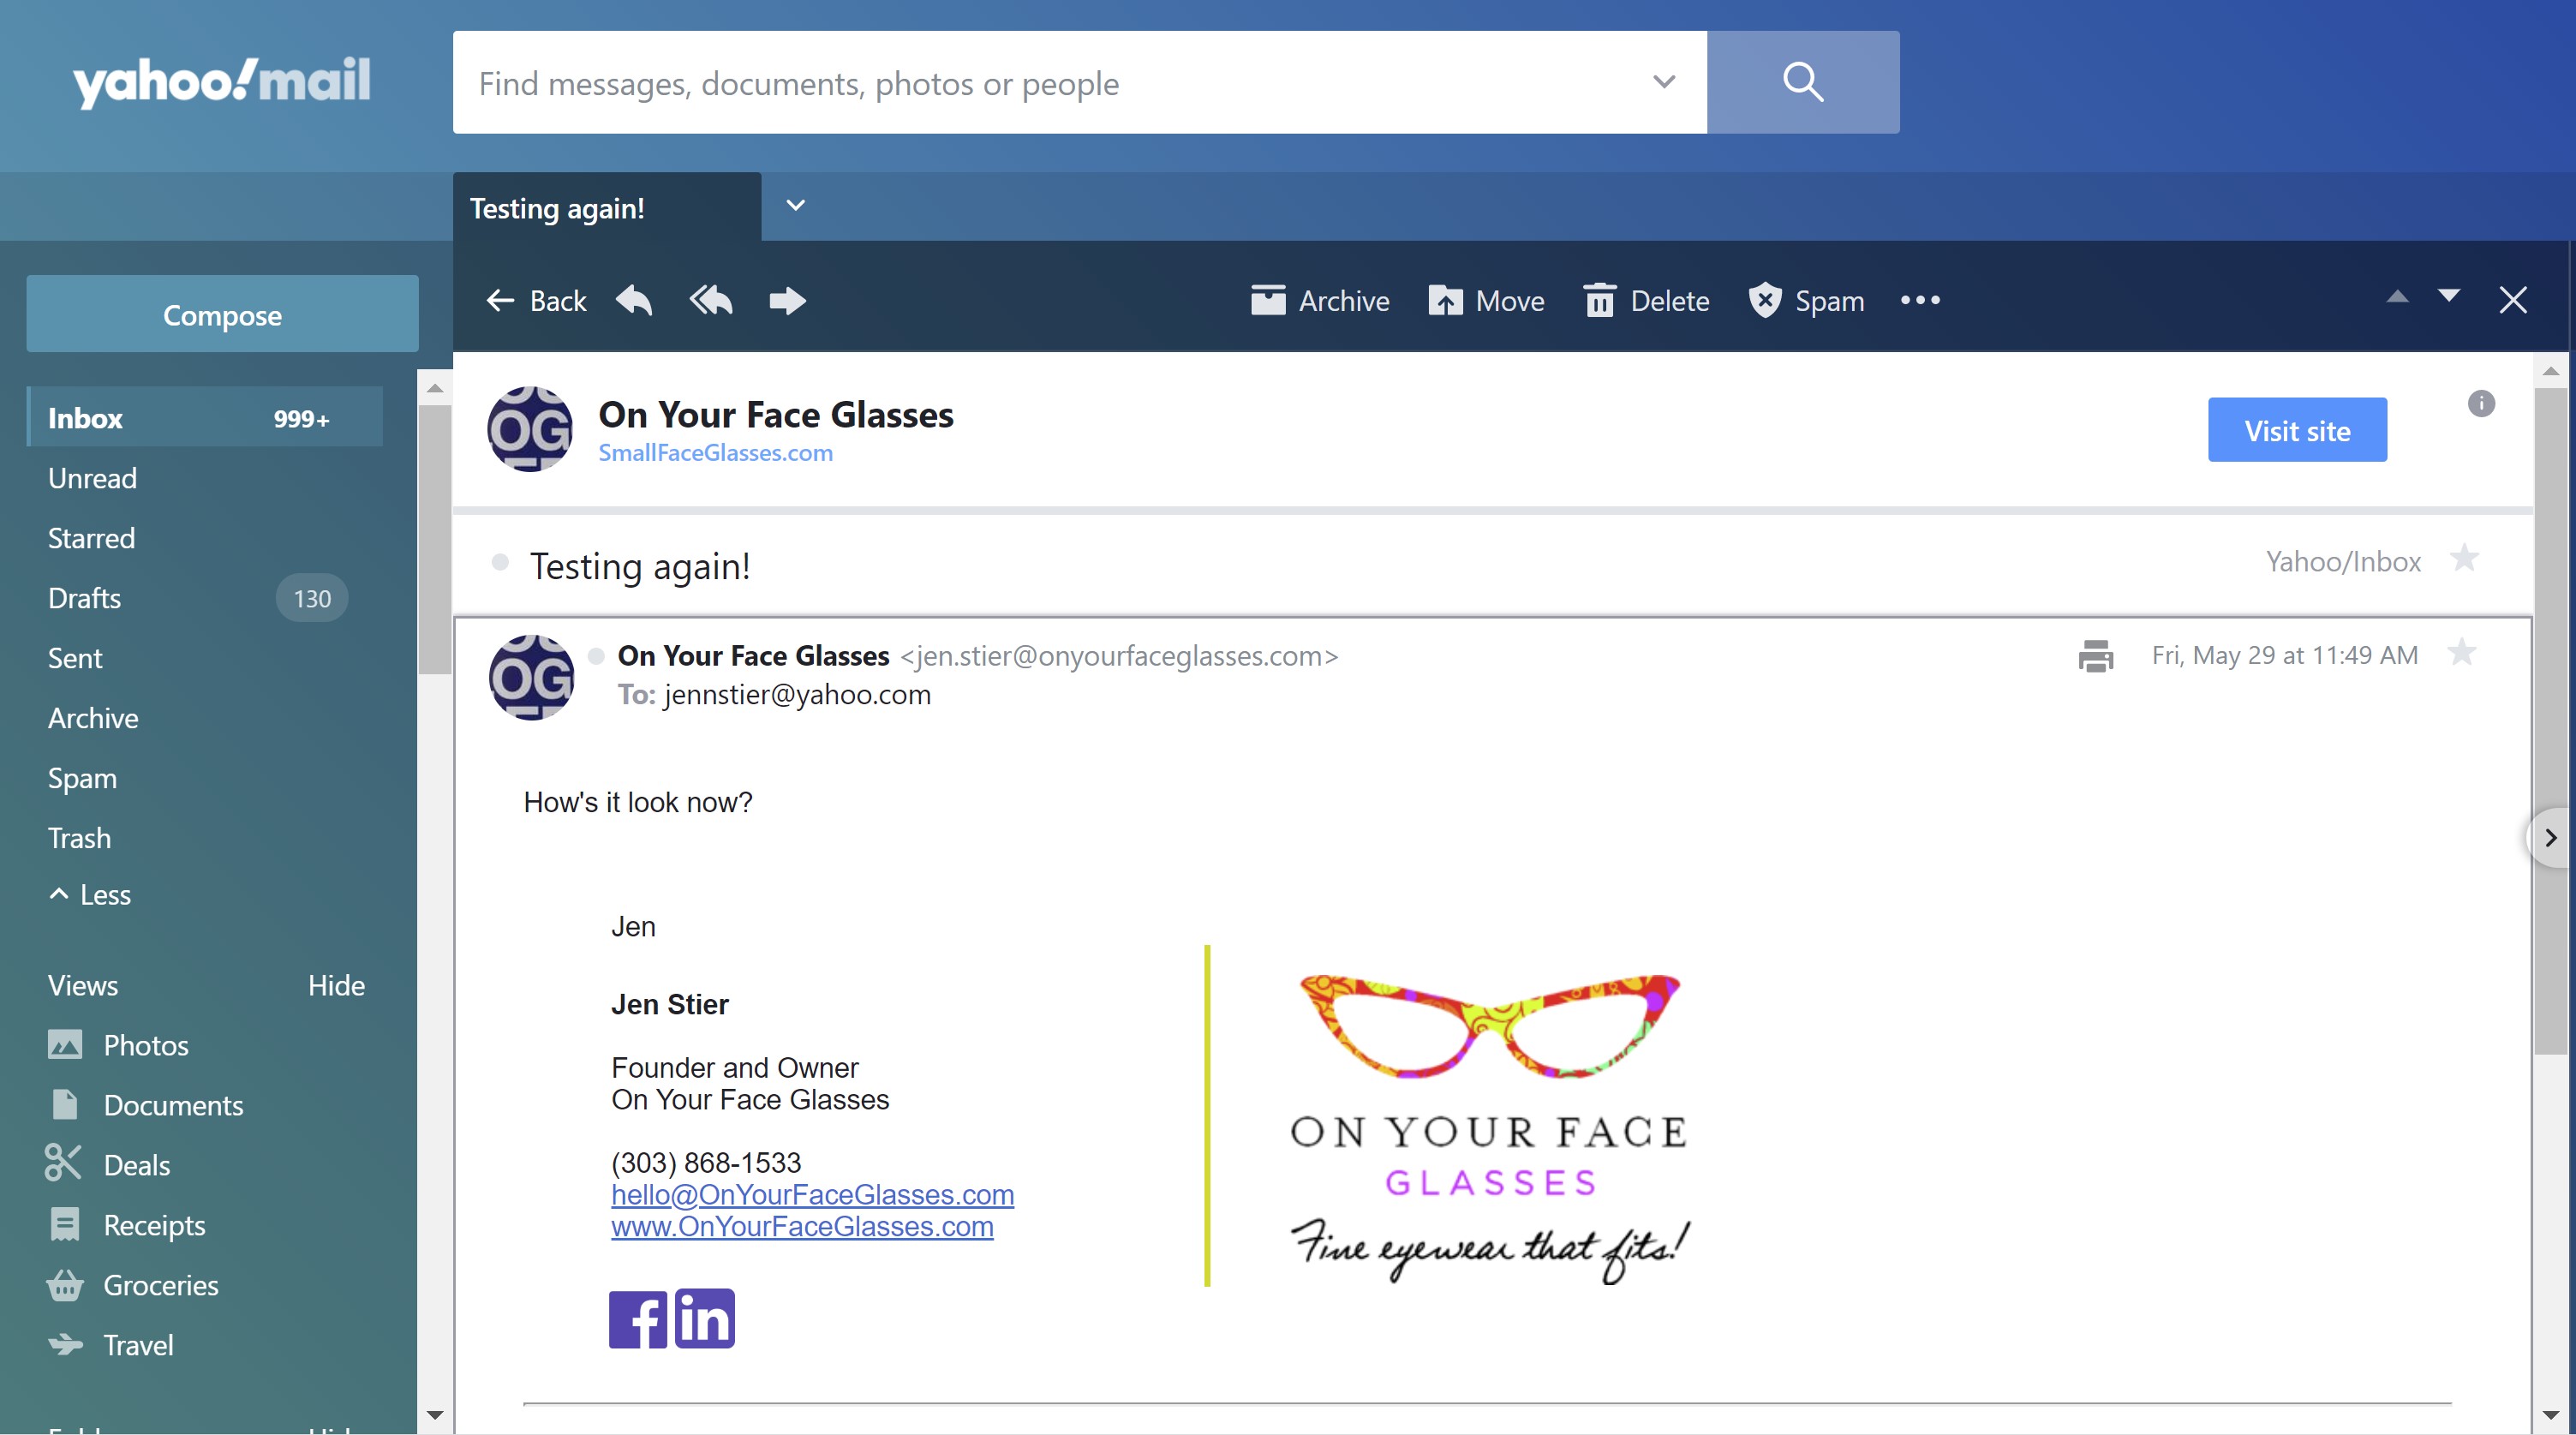Screen dimensions: 2576x1435
Task: Open the Spam folder in sidebar
Action: point(82,778)
